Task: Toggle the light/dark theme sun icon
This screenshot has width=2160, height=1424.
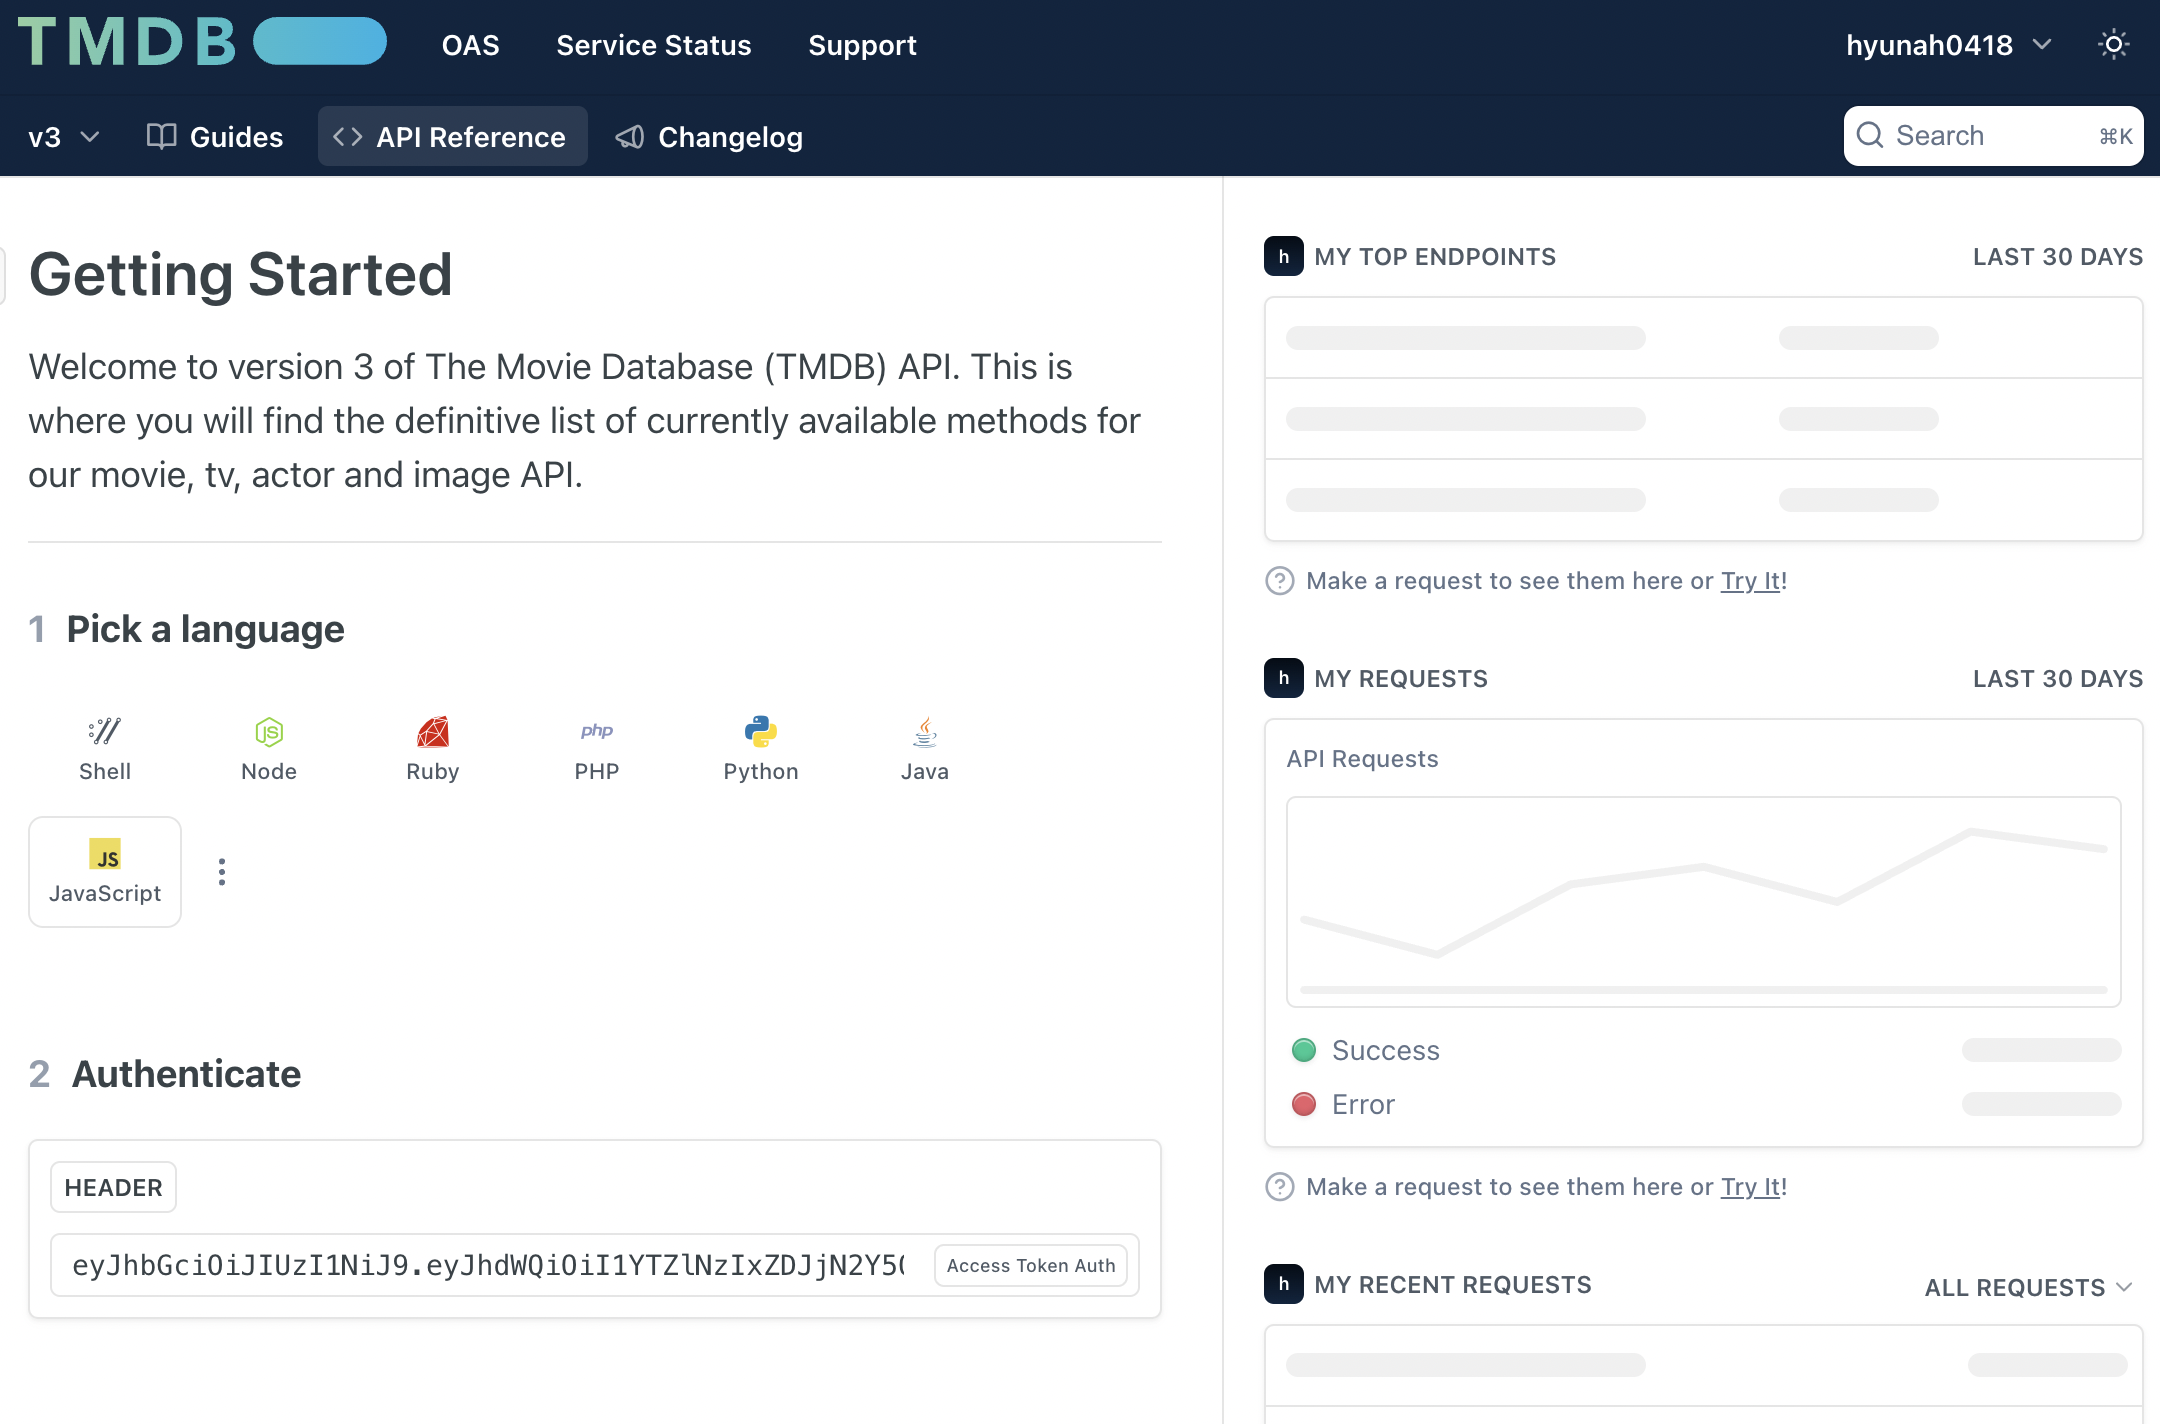Action: [x=2113, y=45]
